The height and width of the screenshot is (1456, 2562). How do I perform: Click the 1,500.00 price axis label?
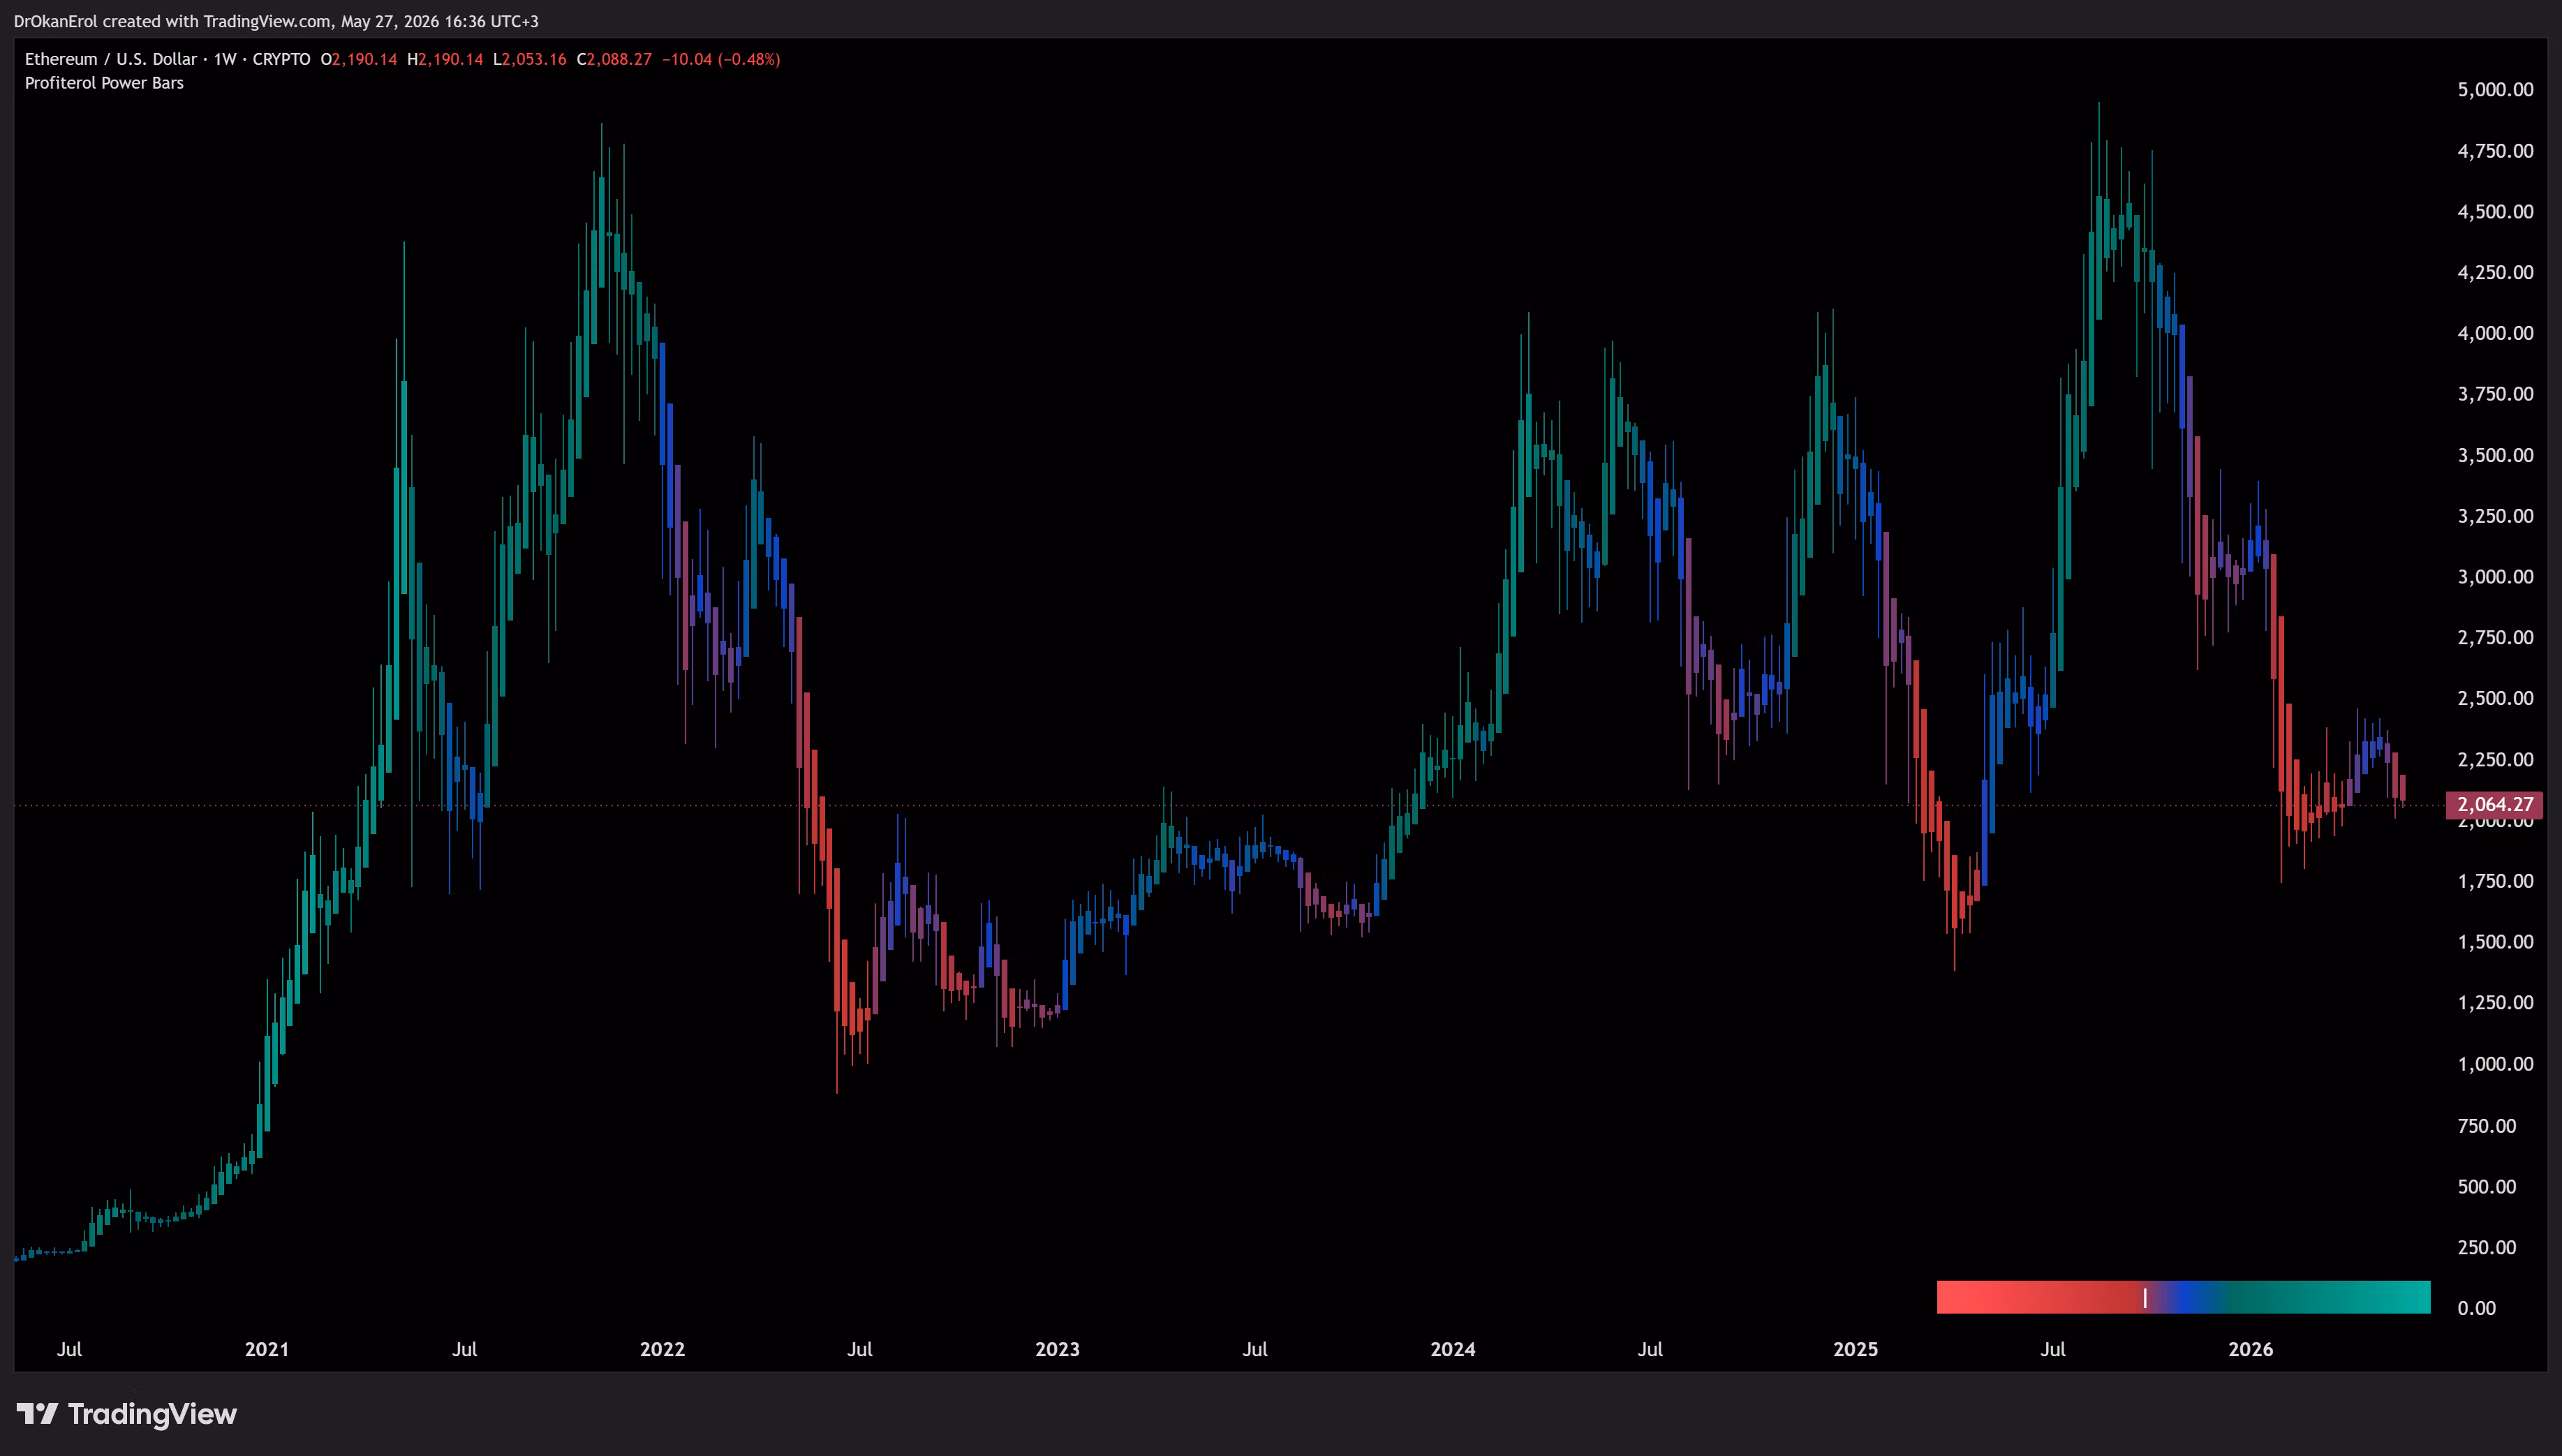2495,942
